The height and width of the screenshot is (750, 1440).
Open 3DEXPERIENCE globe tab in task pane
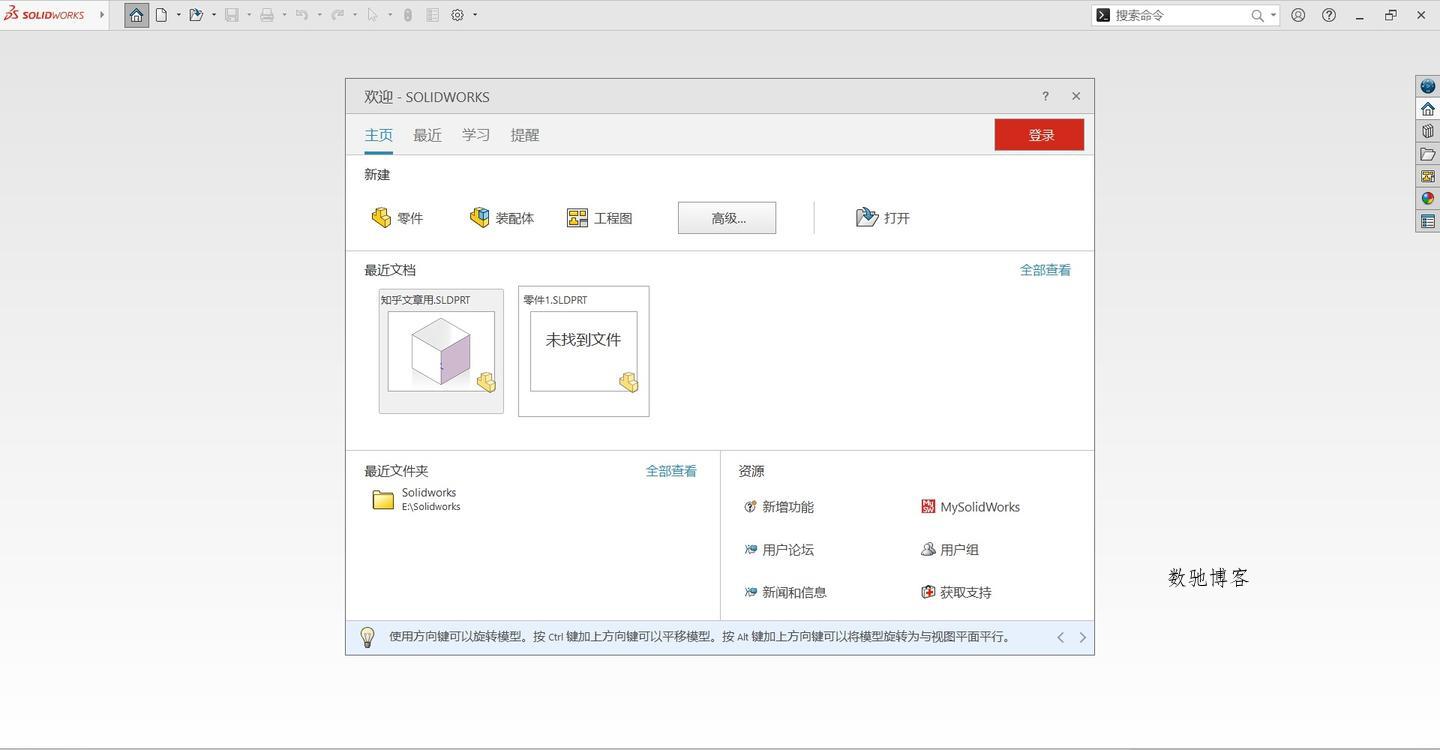pyautogui.click(x=1428, y=86)
